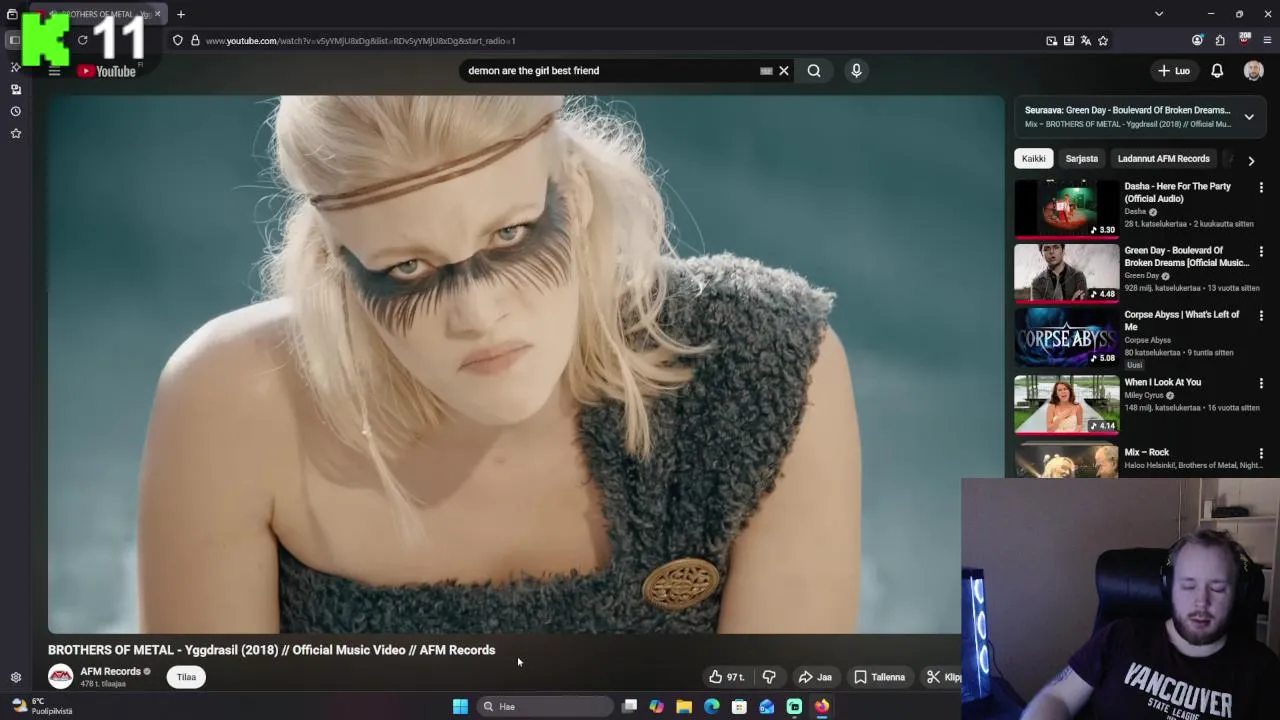Click the Tilaa subscribe button
Screen dimensions: 1280x720
(186, 677)
